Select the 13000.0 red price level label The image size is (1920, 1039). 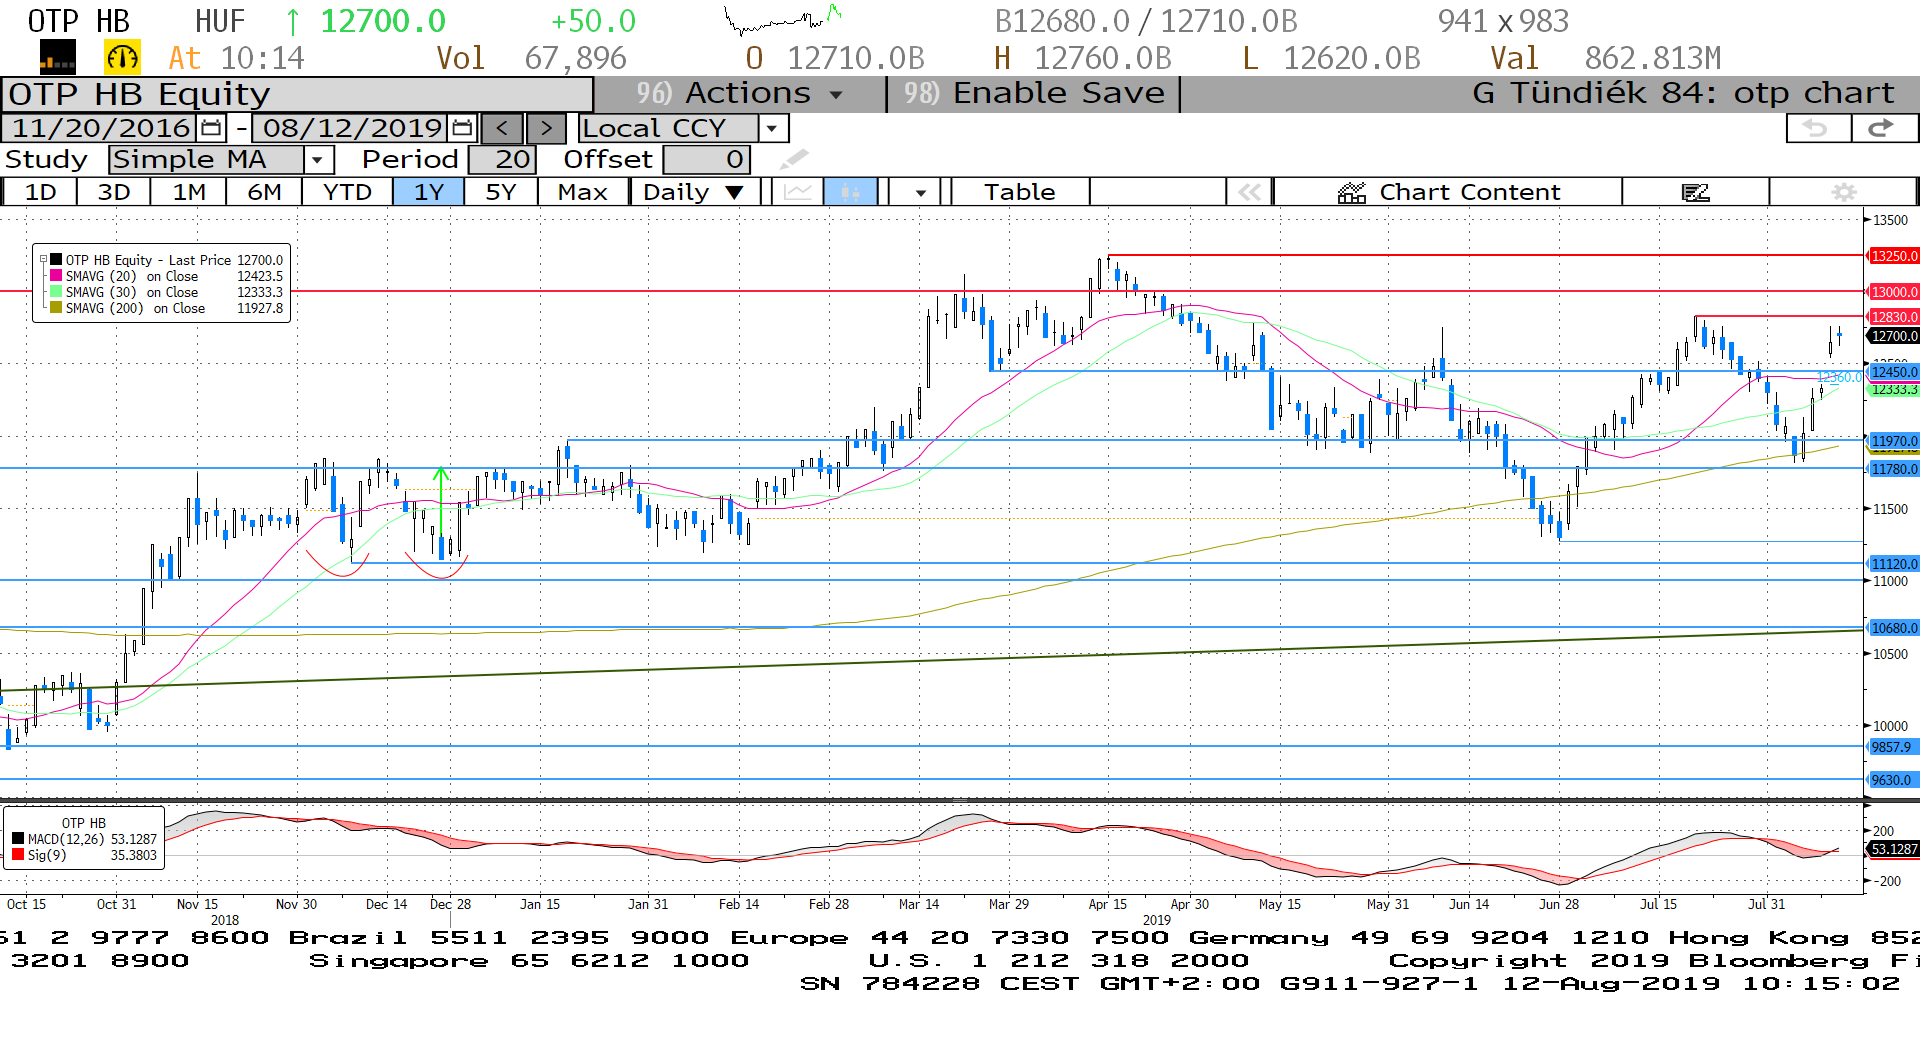[x=1894, y=292]
